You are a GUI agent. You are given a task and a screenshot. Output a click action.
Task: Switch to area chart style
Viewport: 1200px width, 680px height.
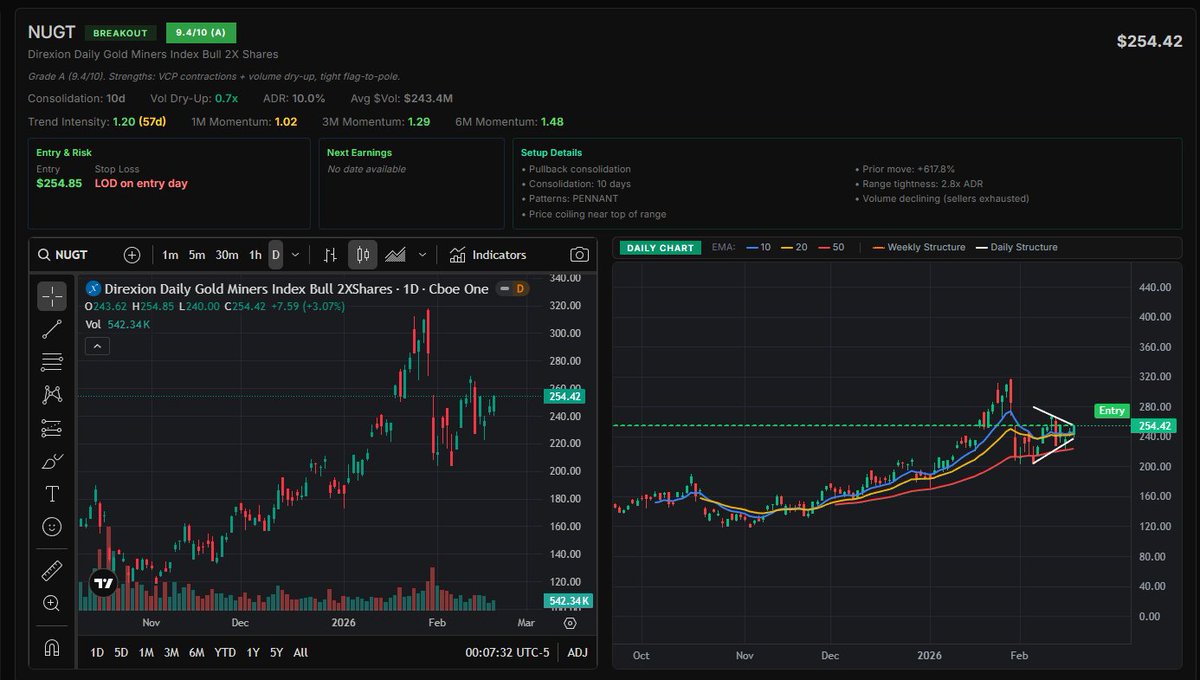[396, 255]
